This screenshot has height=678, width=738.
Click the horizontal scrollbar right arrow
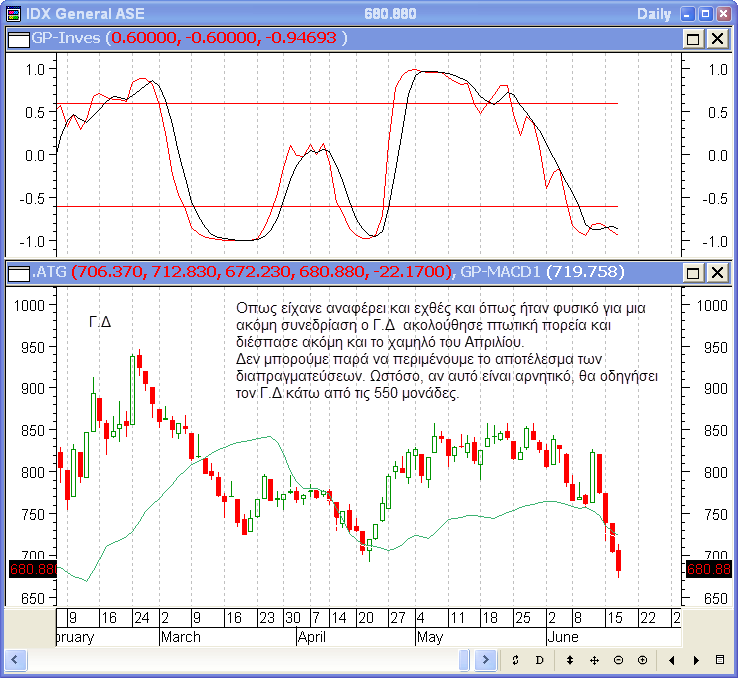(x=485, y=660)
